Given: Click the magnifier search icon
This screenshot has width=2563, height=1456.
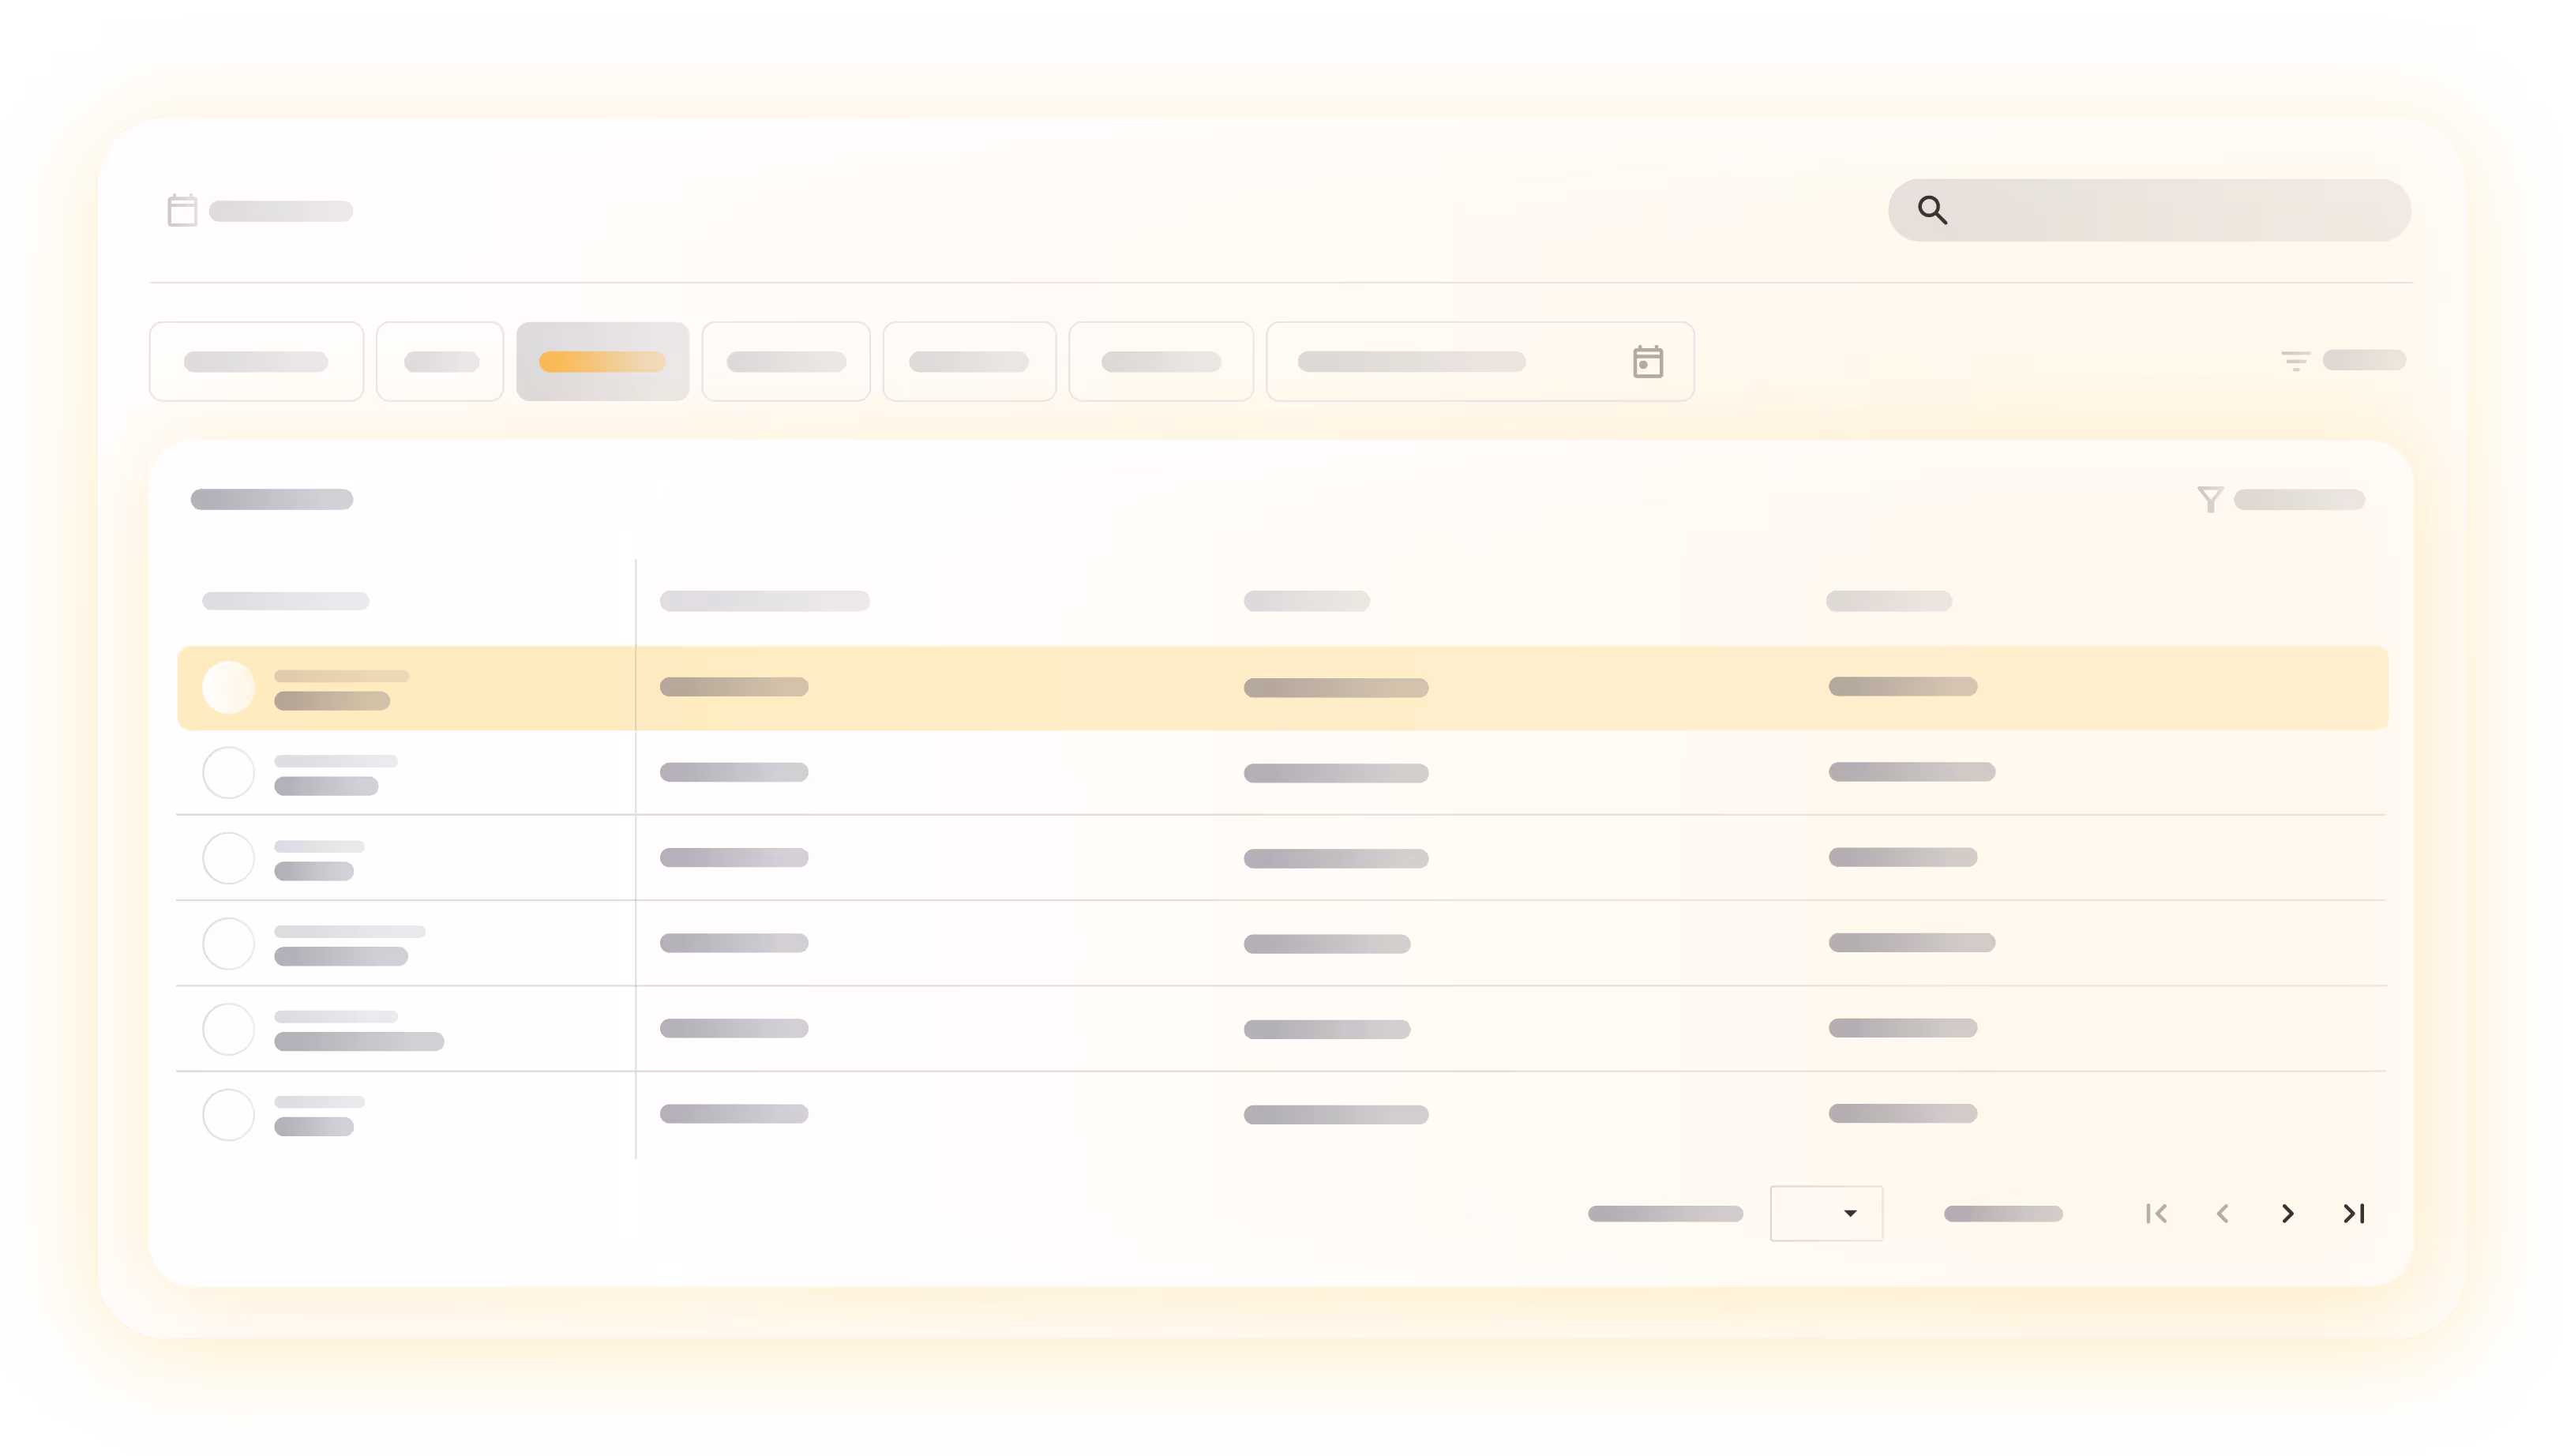Looking at the screenshot, I should pyautogui.click(x=1932, y=210).
